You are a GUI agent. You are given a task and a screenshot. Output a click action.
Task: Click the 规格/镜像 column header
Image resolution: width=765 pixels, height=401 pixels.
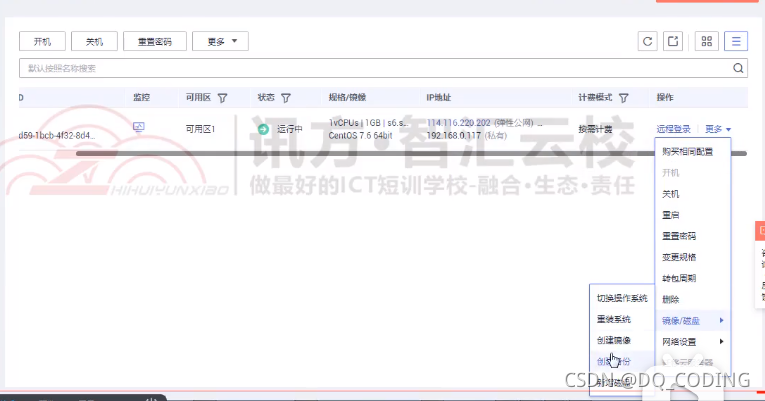coord(347,98)
